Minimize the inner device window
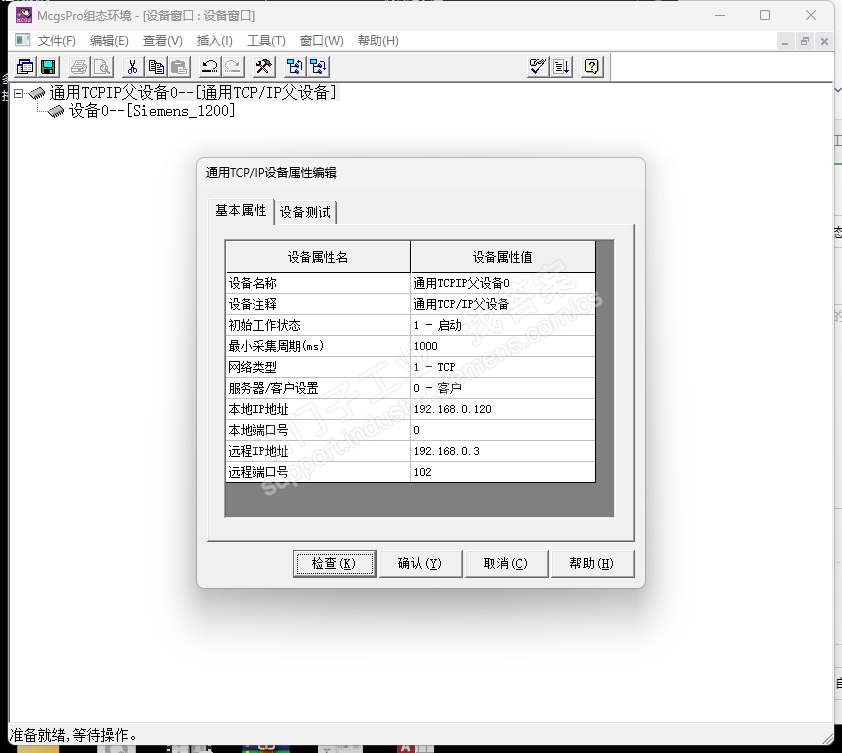 pos(785,41)
